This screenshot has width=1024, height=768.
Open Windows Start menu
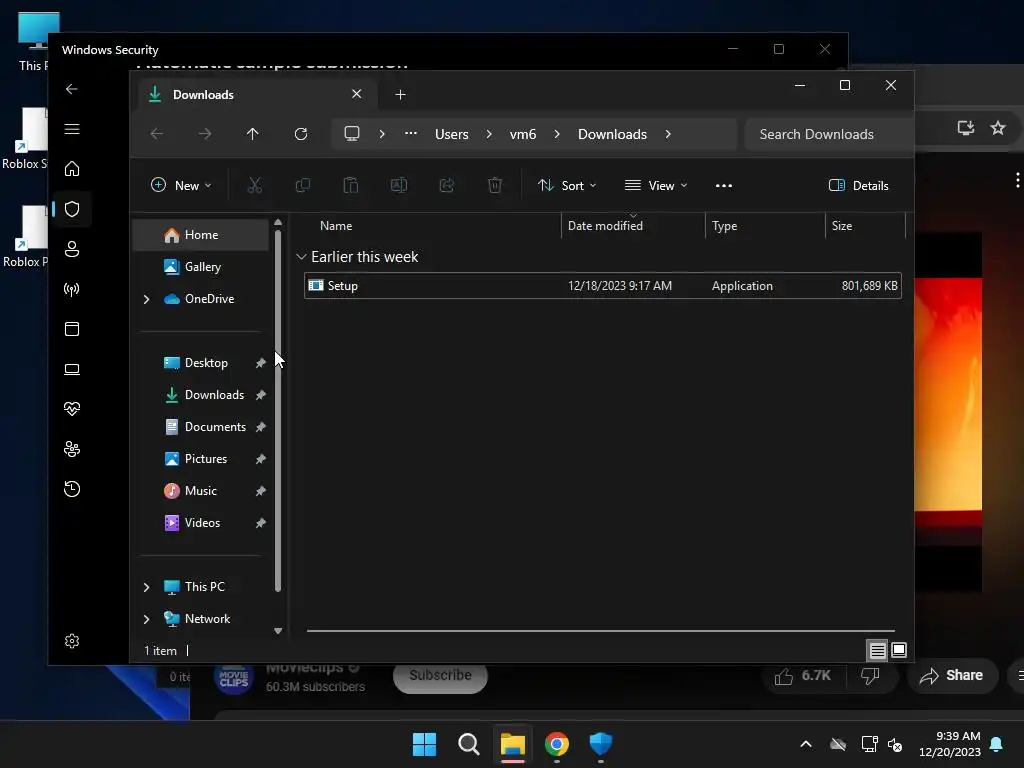[x=424, y=744]
